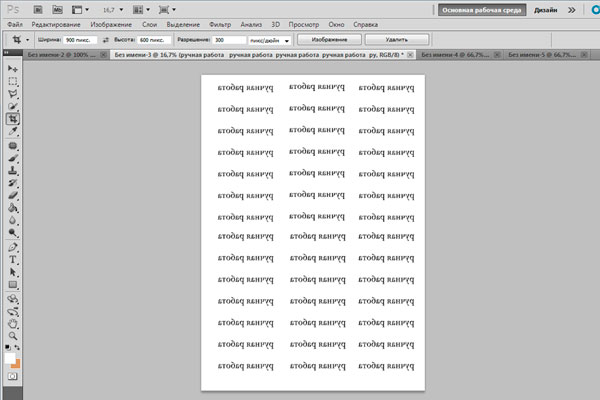Select the Rectangle shape tool
Viewport: 600px width, 400px height.
click(13, 285)
